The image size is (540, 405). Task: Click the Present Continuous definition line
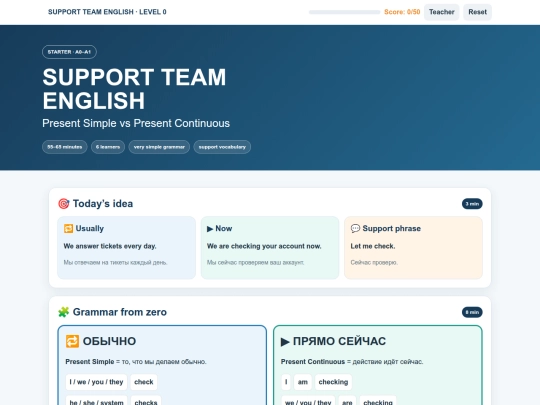352,362
